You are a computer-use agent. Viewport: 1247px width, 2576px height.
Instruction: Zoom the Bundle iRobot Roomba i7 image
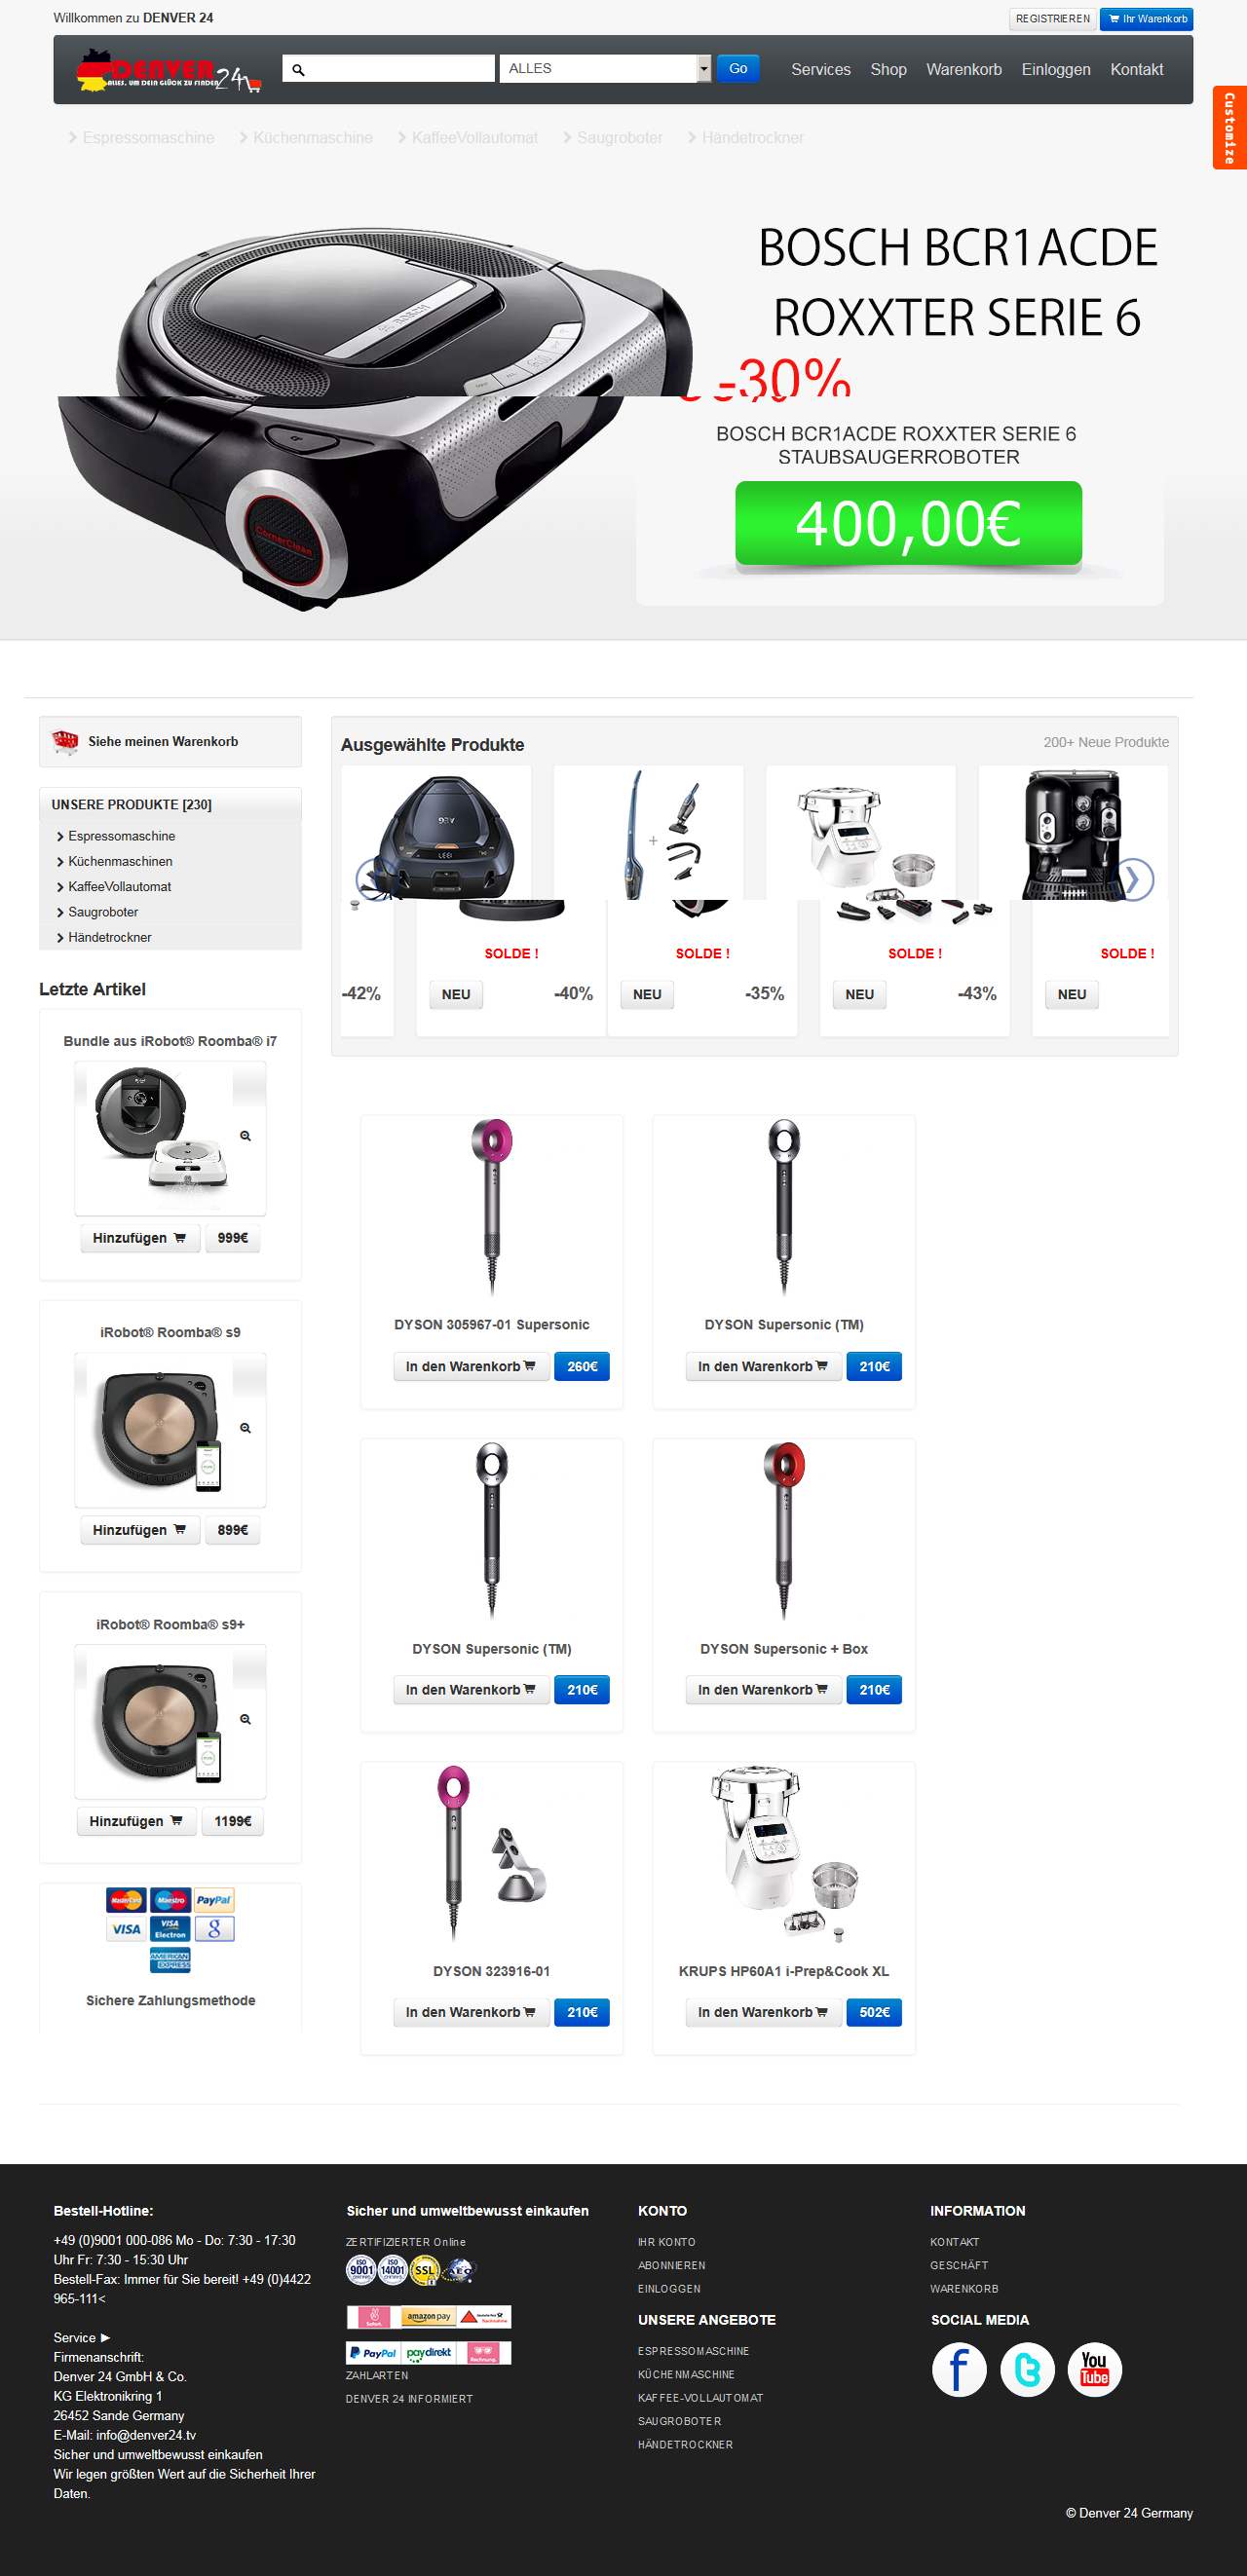pyautogui.click(x=245, y=1136)
